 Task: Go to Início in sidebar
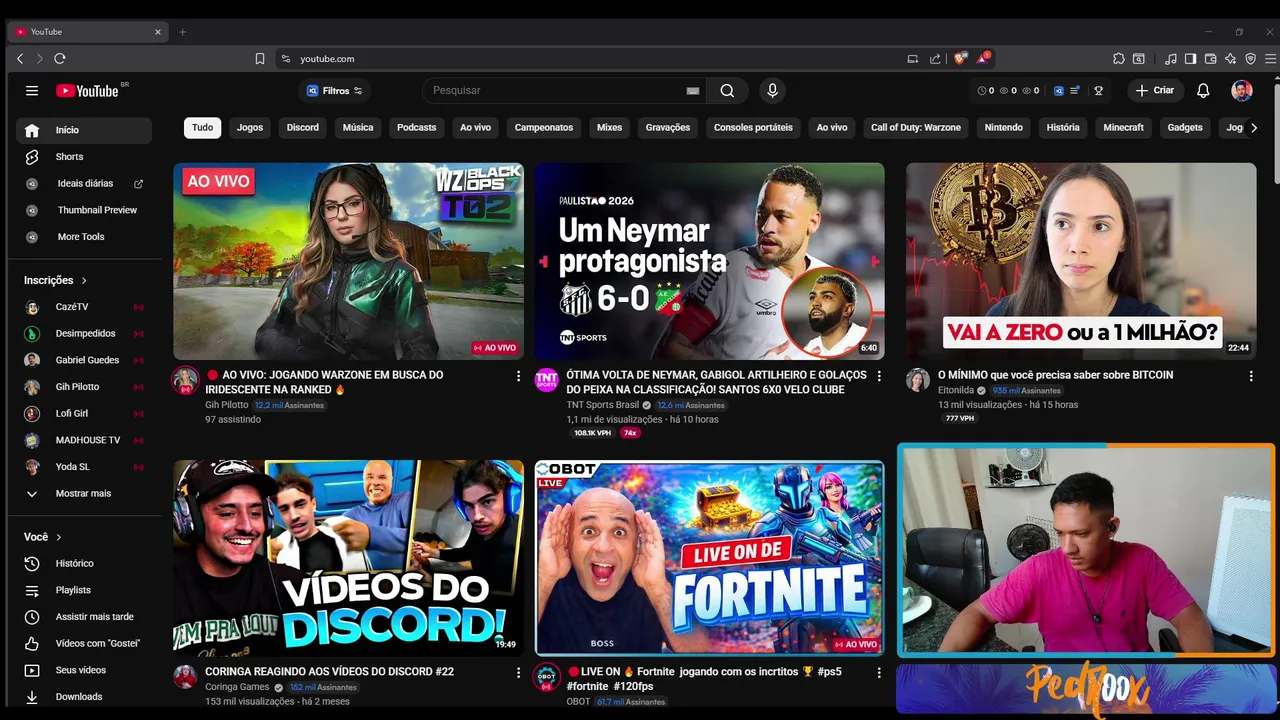(x=84, y=130)
